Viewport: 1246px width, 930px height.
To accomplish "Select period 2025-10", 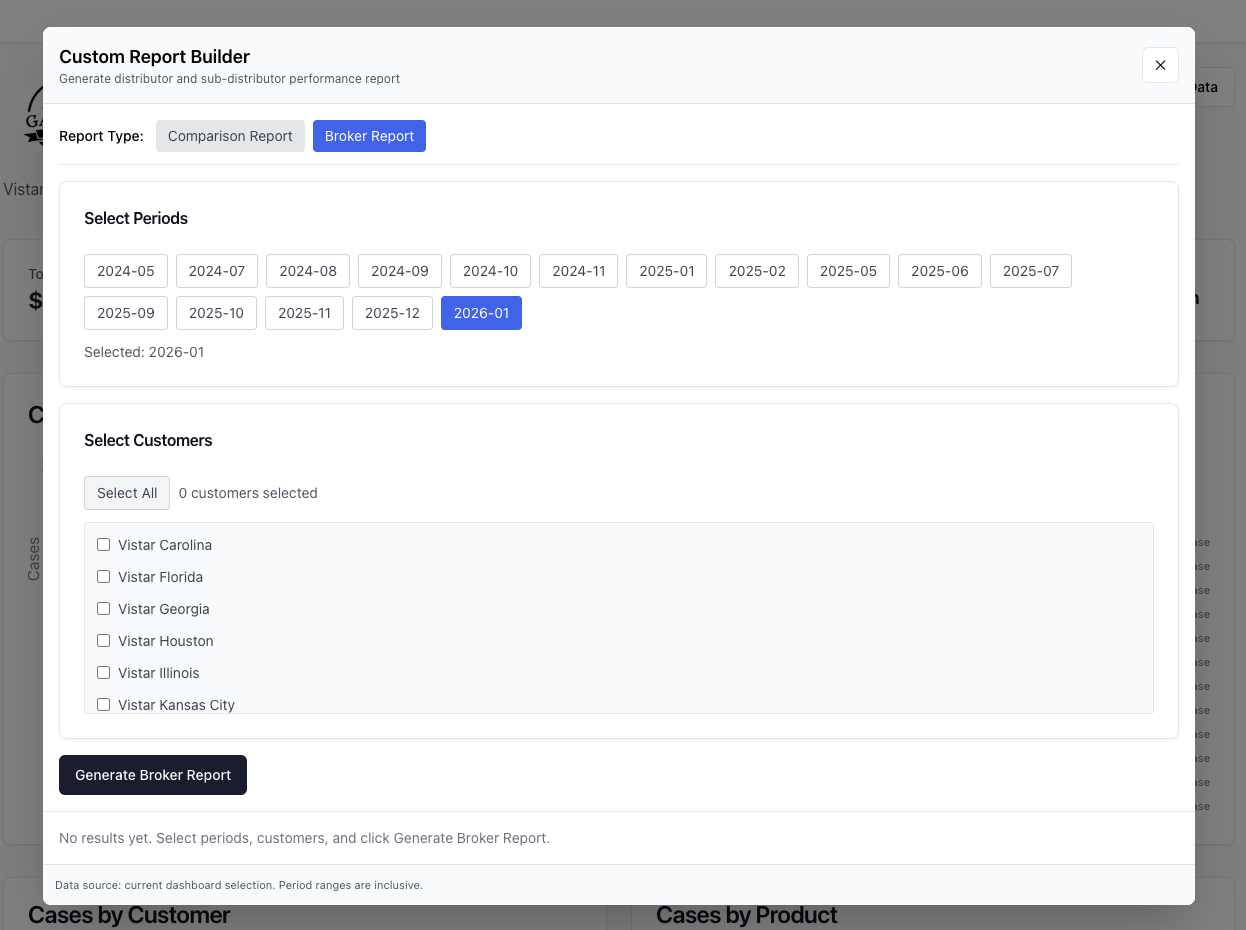I will click(216, 313).
